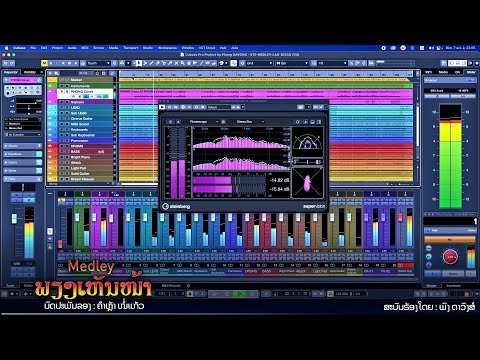Open the Transport menu

[131, 48]
